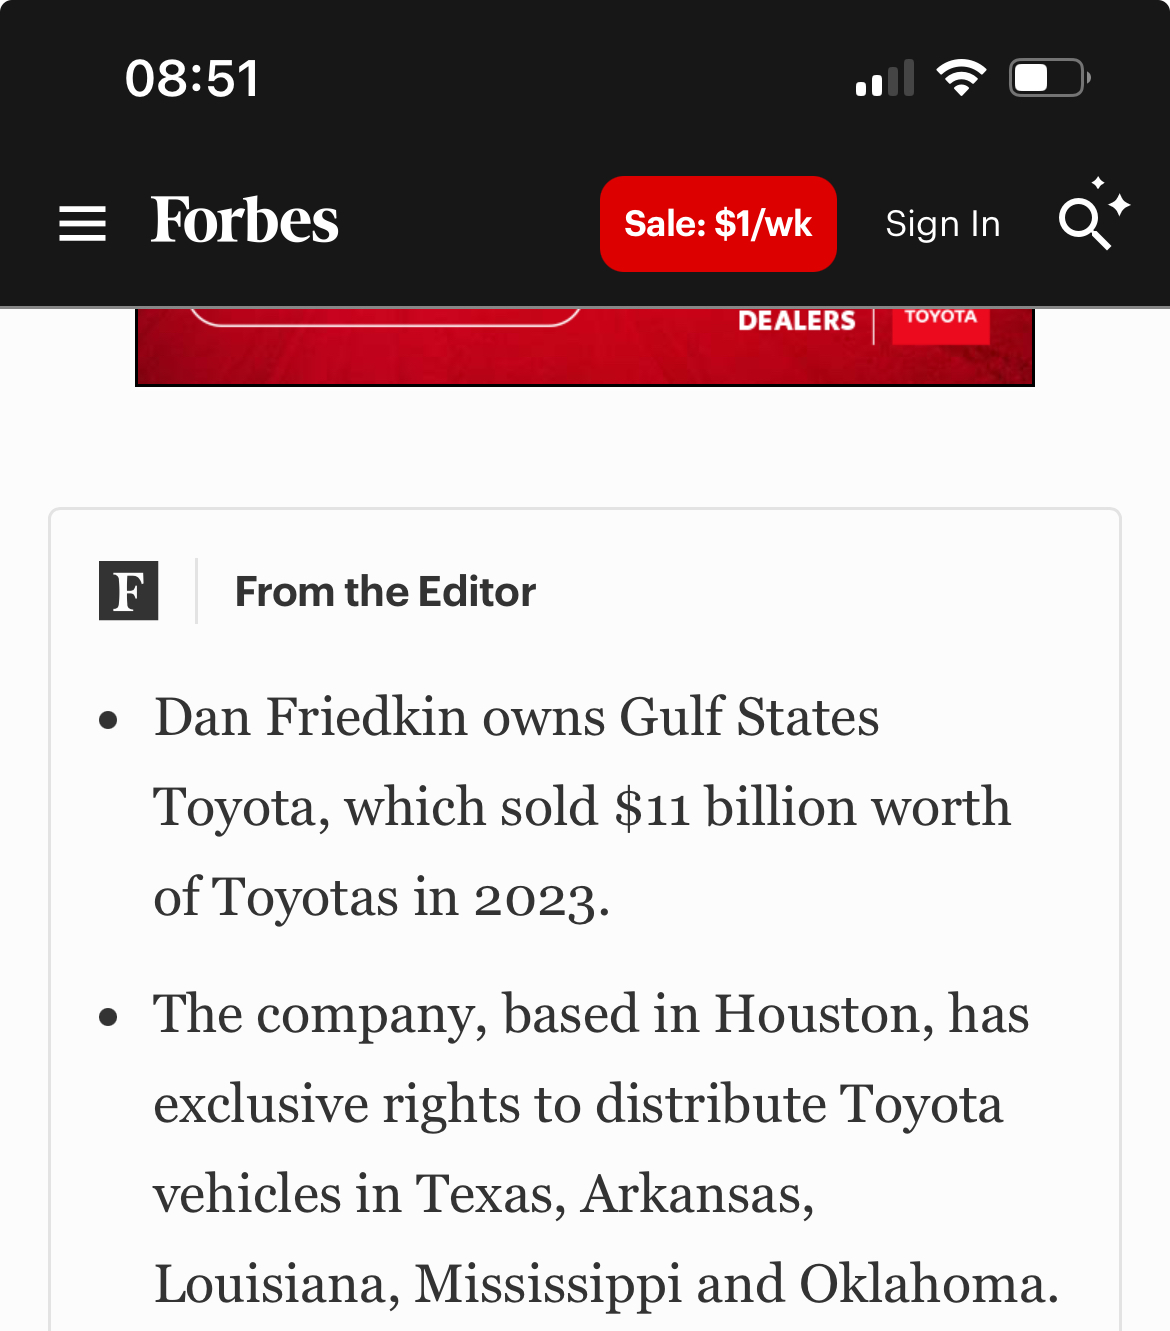Click the "of Toyotas in 2023" line
The image size is (1170, 1331).
[381, 897]
